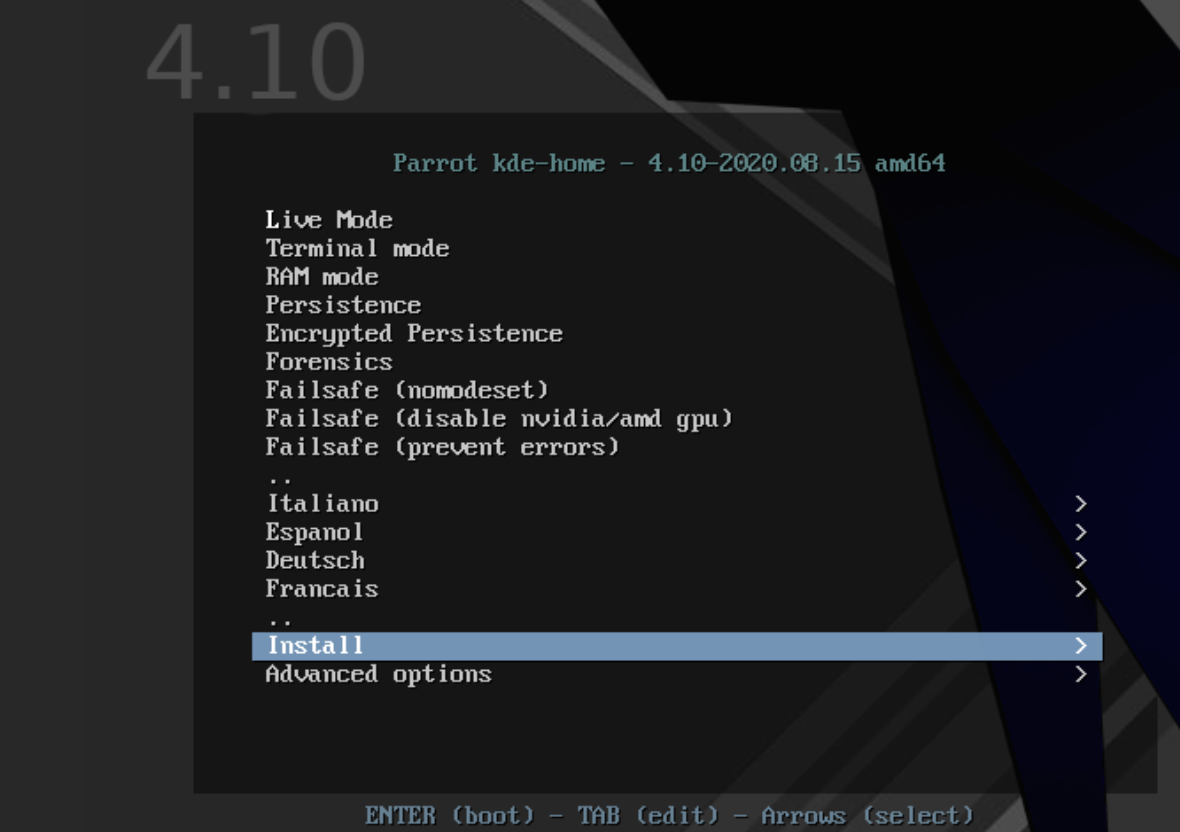
Task: Open the Francais language submenu
Action: 677,589
